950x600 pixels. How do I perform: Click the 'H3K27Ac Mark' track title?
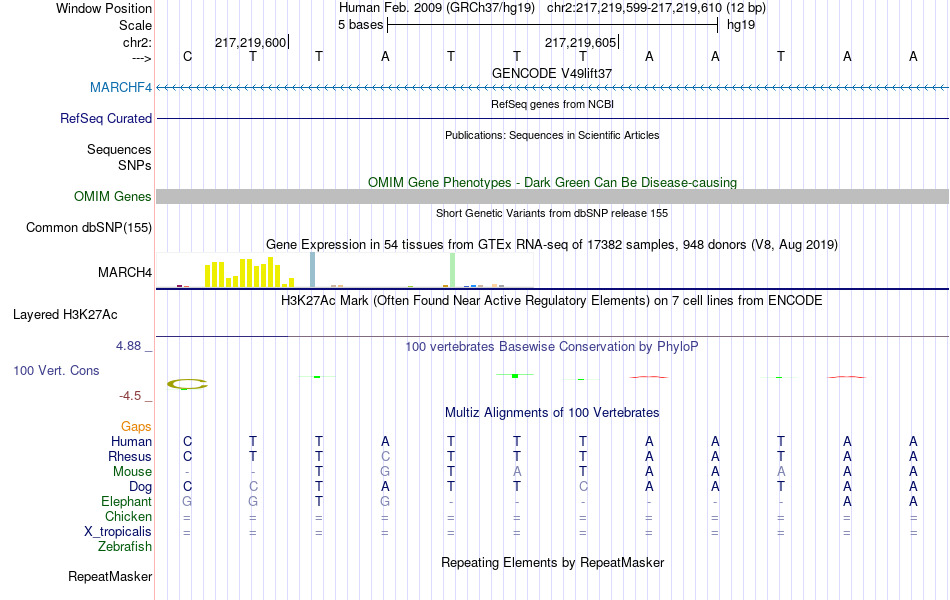(552, 301)
